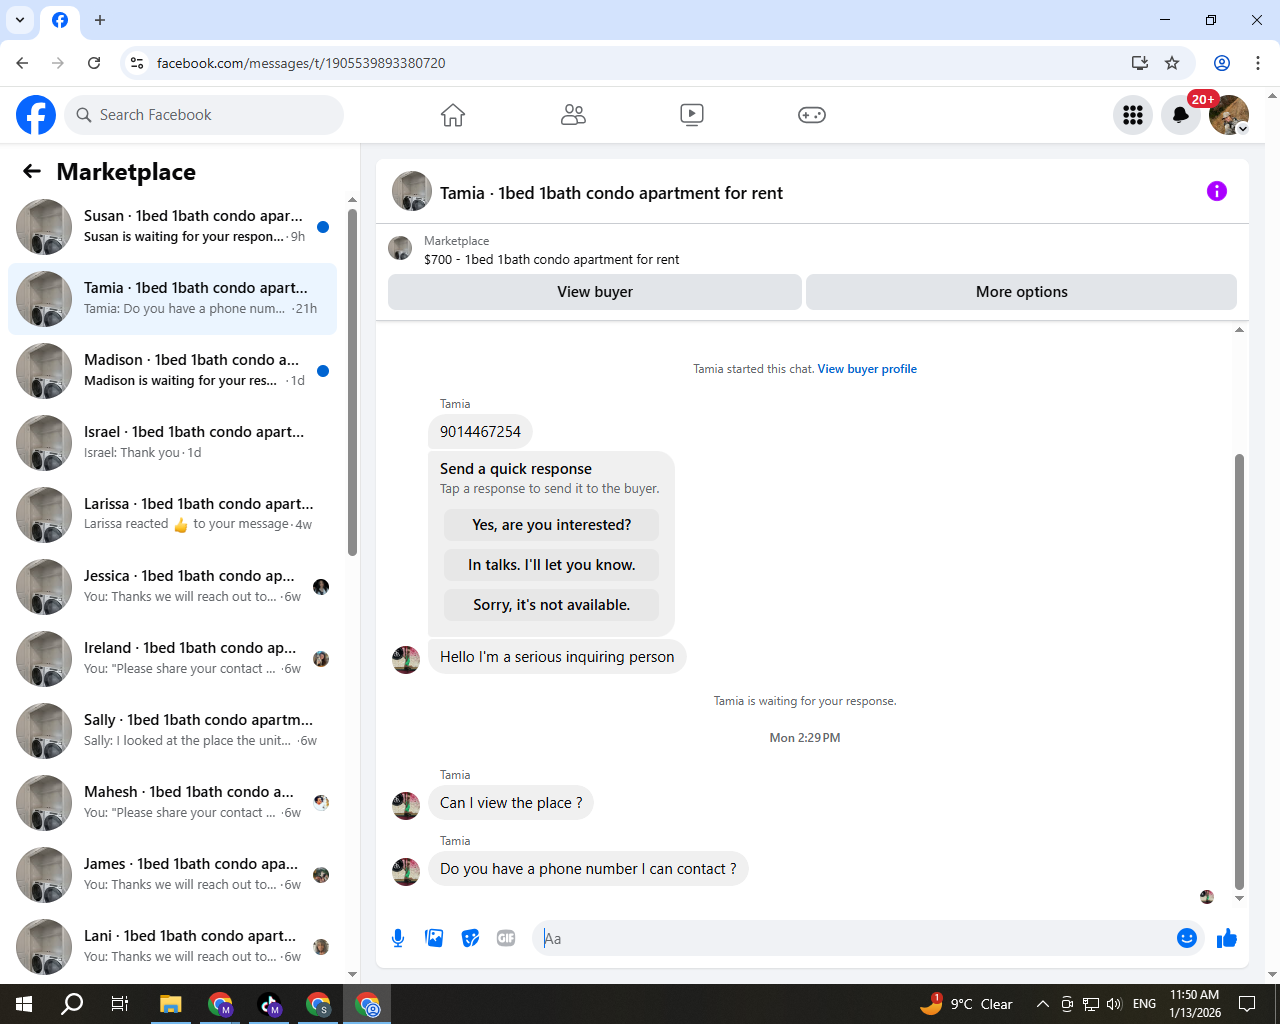Viewport: 1280px width, 1024px height.
Task: Click message 'Do you have a phone number I can contact ?'
Action: click(x=588, y=869)
